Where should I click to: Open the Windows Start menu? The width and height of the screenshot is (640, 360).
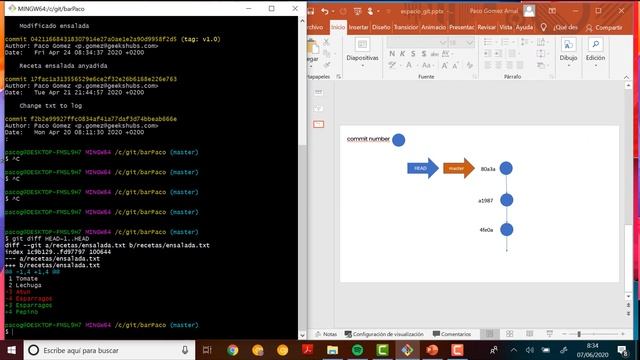[x=11, y=350]
